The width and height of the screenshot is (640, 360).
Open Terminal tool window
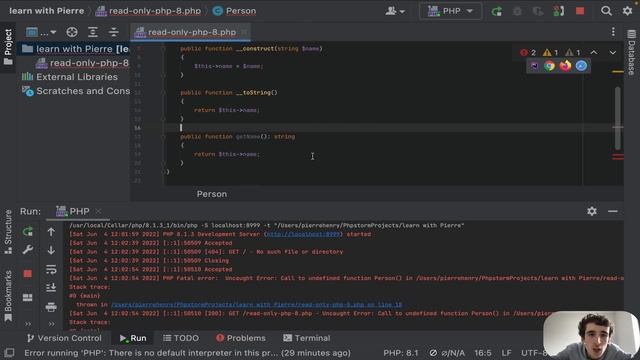point(307,338)
